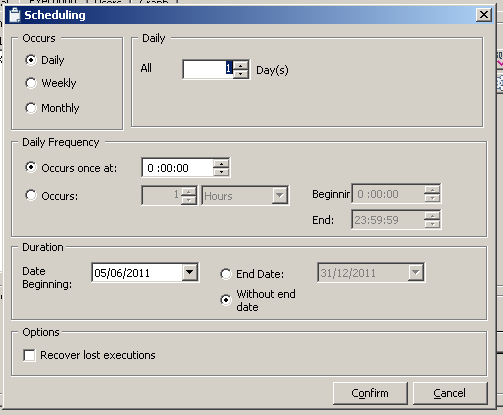Select the Monthly occurrence option
Viewport: 503px width, 415px height.
(x=31, y=108)
